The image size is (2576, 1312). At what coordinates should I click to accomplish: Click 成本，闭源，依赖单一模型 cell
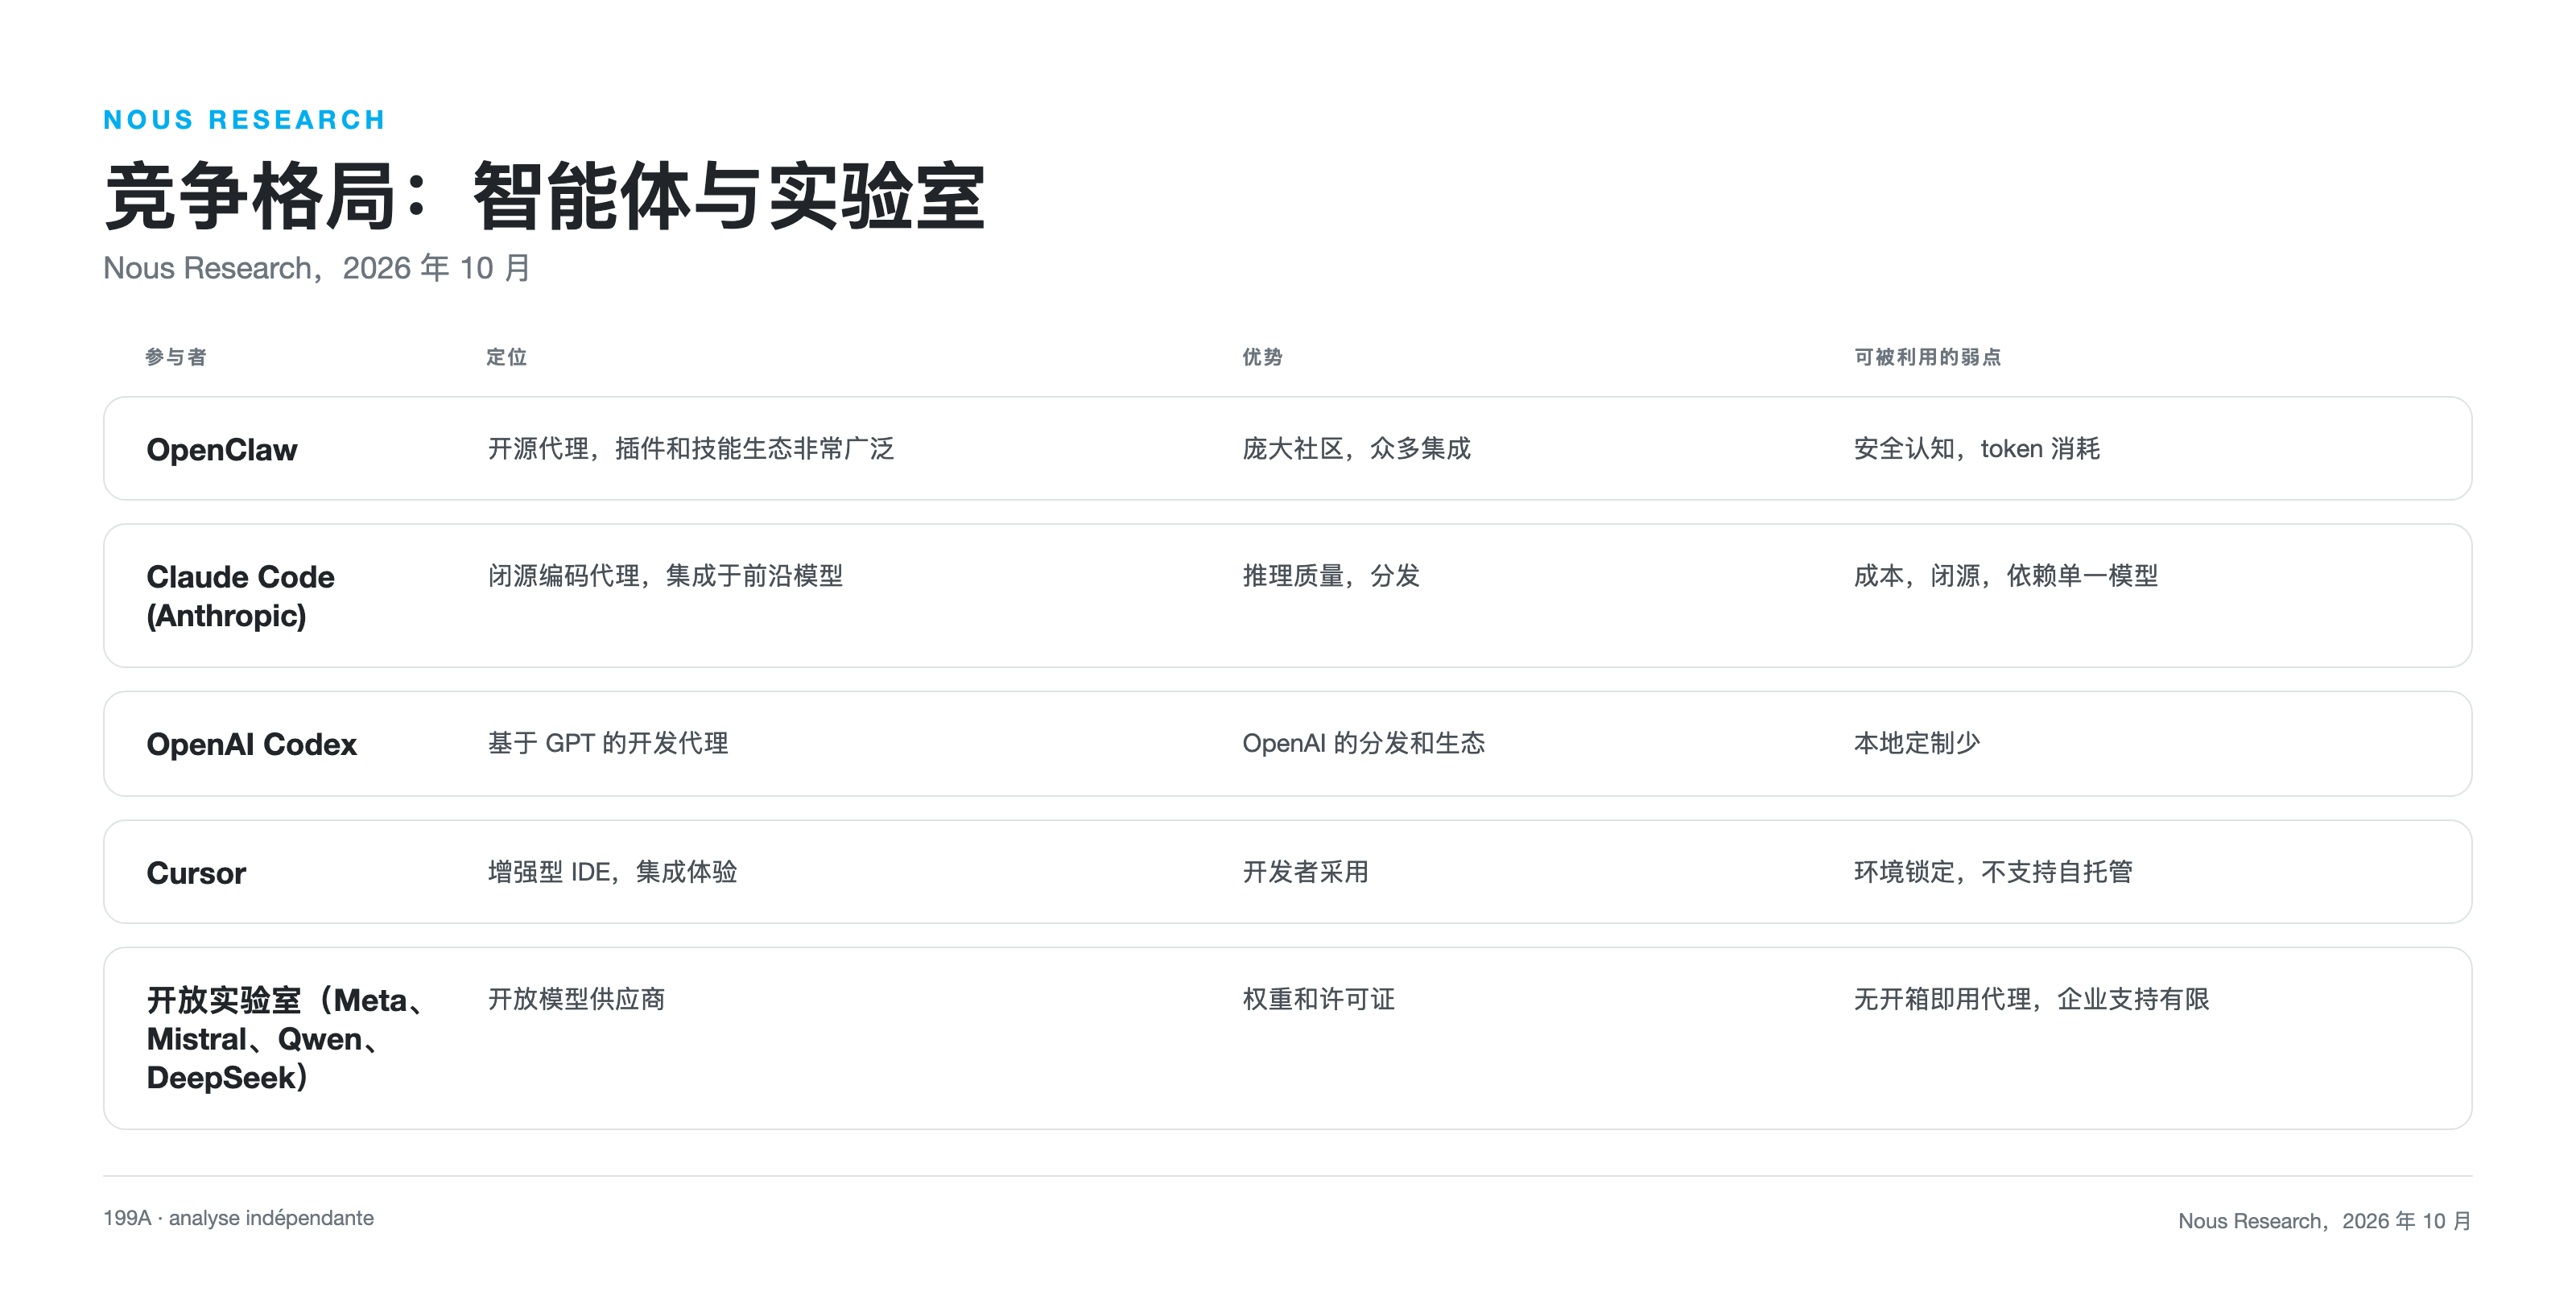point(2006,576)
